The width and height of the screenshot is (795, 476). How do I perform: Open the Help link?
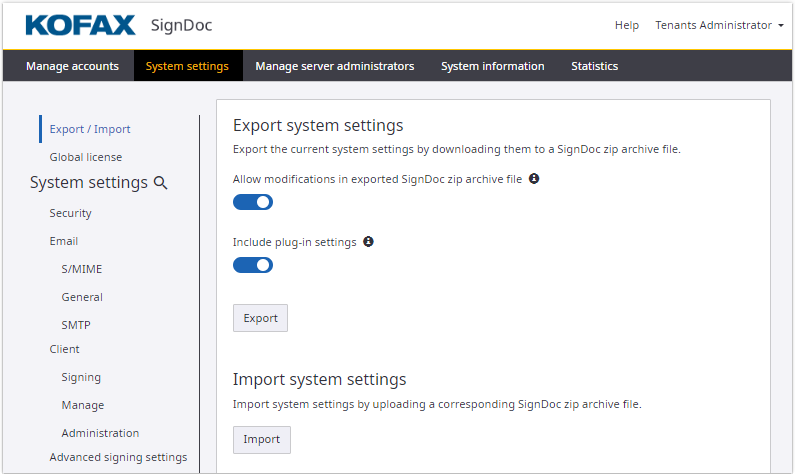[627, 25]
